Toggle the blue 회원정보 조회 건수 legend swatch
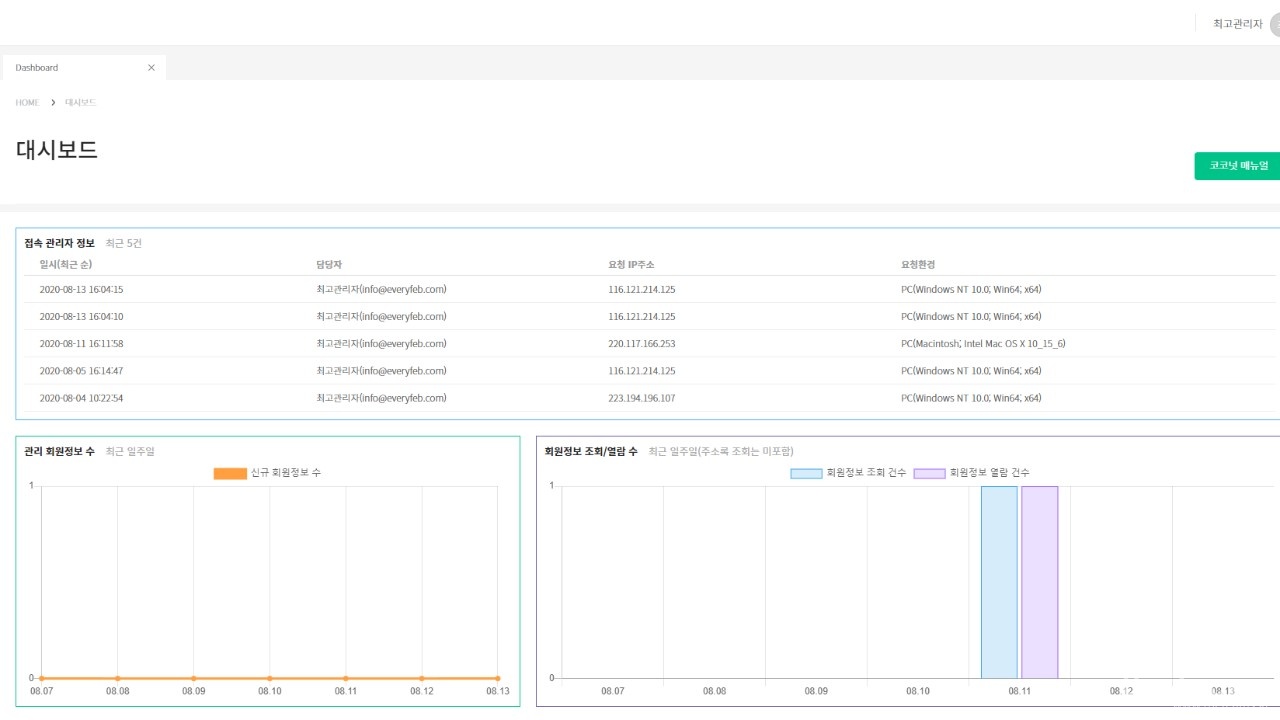Image resolution: width=1280 pixels, height=720 pixels. (806, 473)
